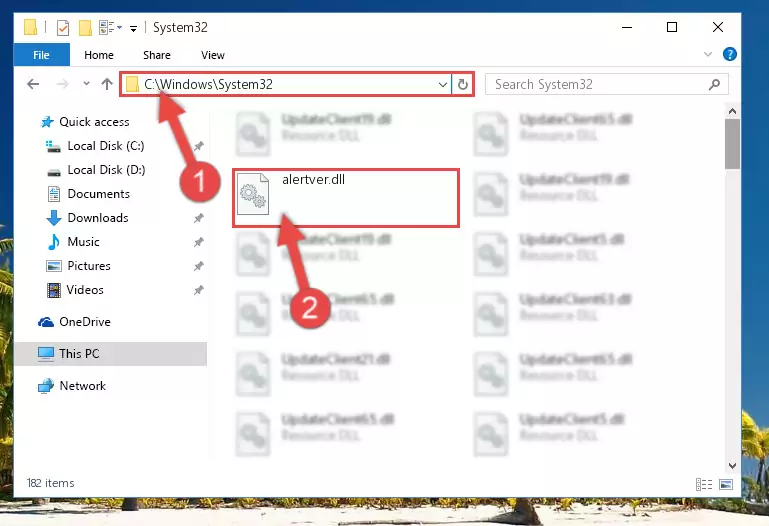
Task: Open Music folder in sidebar
Action: coord(83,242)
